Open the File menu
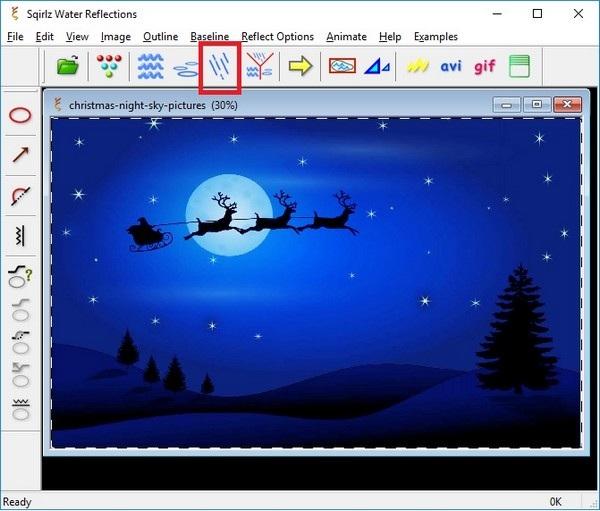Screen dimensions: 600x511 coord(15,37)
